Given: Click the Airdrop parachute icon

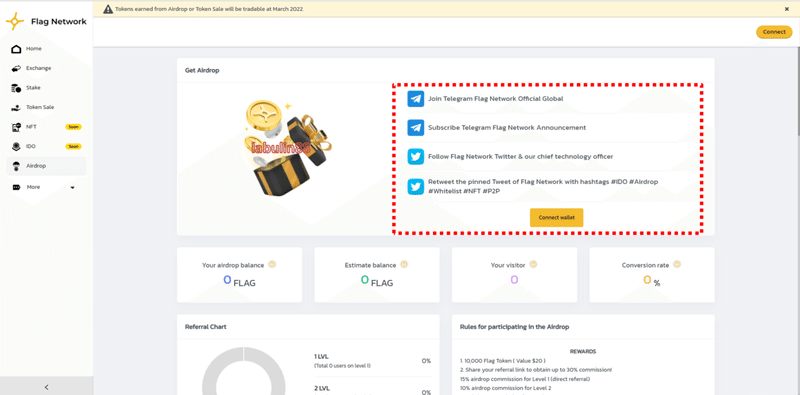Looking at the screenshot, I should [x=16, y=166].
